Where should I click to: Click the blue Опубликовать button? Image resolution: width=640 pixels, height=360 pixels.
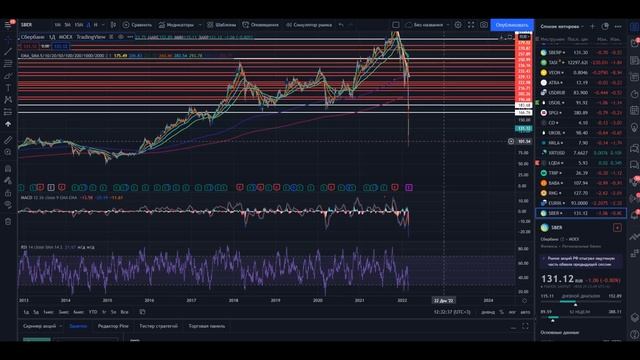512,25
